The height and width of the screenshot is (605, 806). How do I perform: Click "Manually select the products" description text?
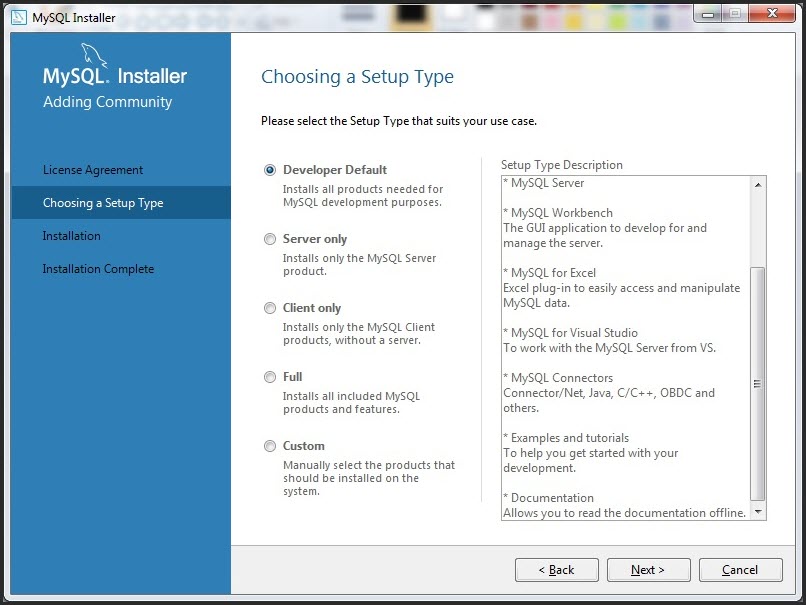click(x=369, y=478)
